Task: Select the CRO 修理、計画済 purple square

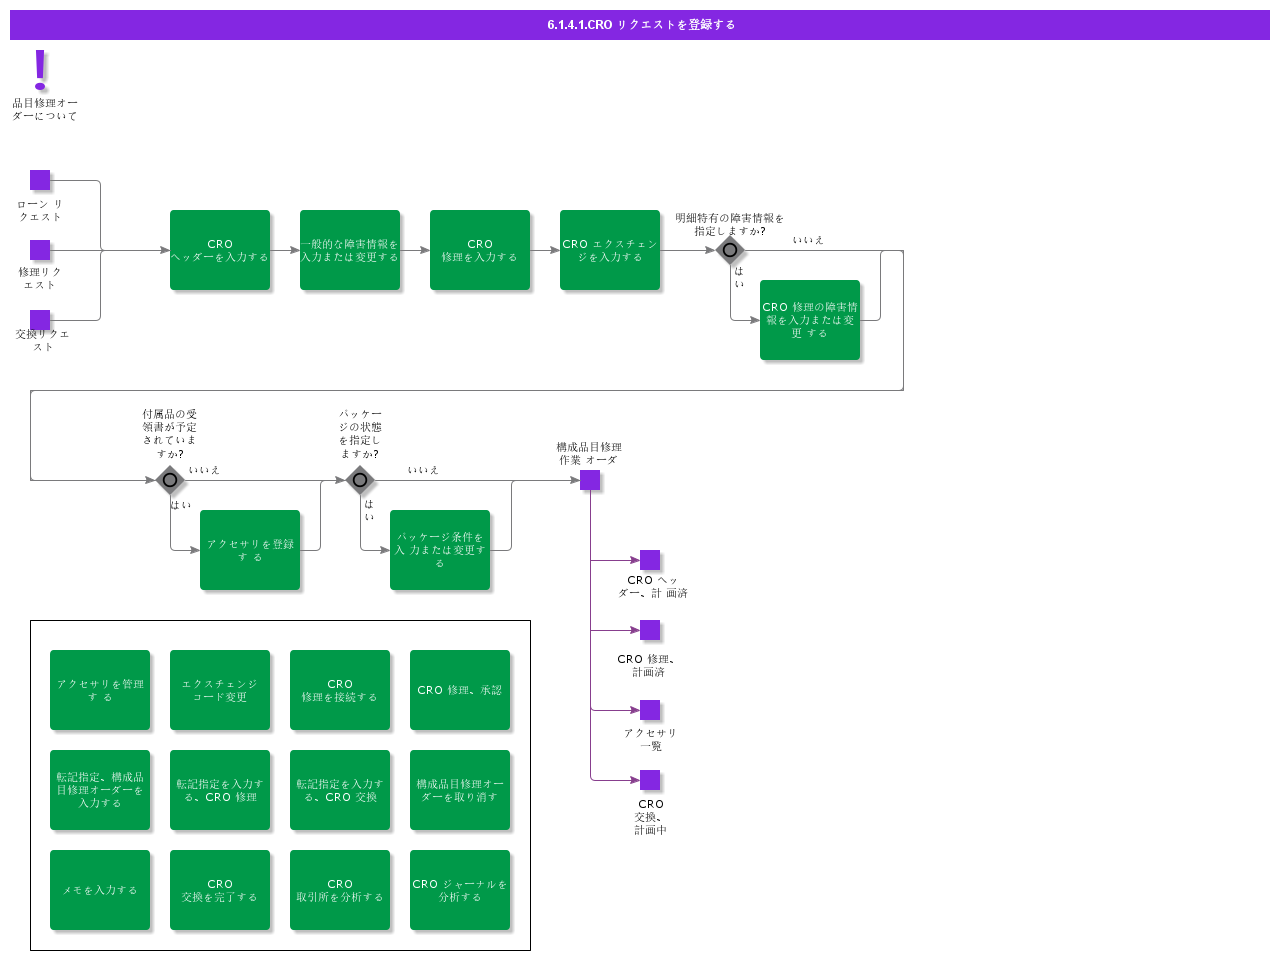Action: coord(650,630)
